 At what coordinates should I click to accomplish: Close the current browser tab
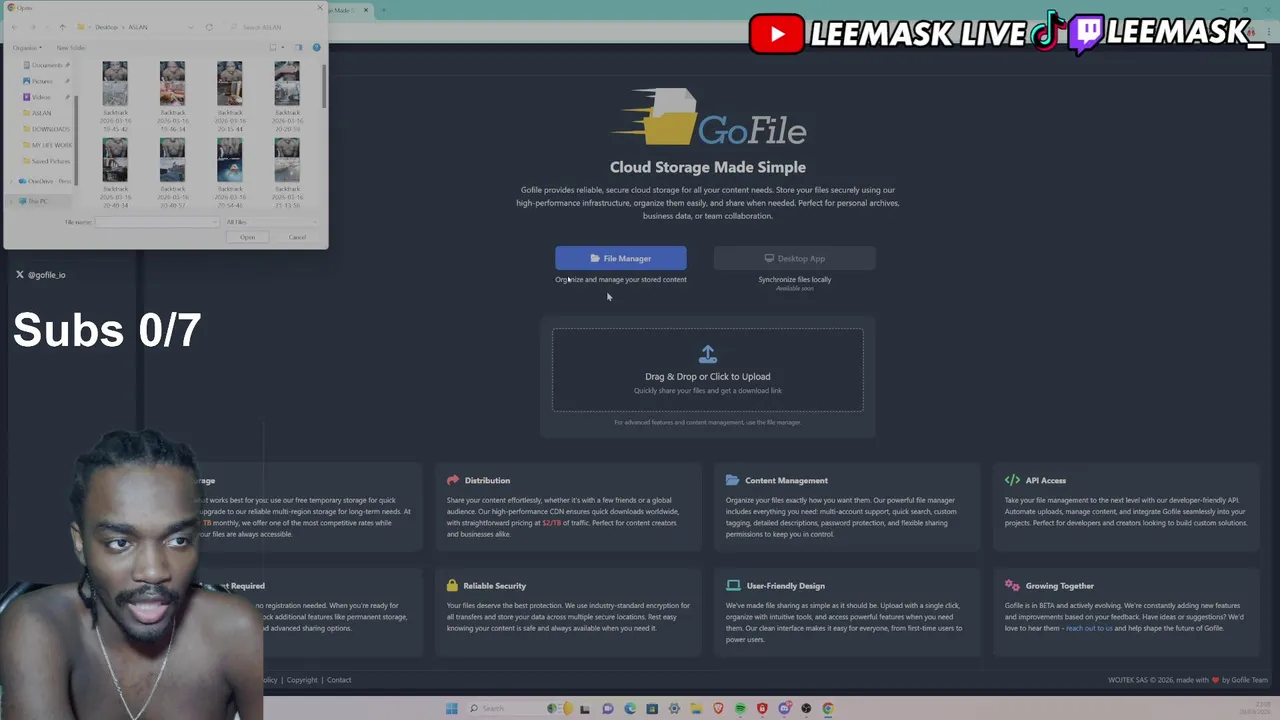(366, 10)
